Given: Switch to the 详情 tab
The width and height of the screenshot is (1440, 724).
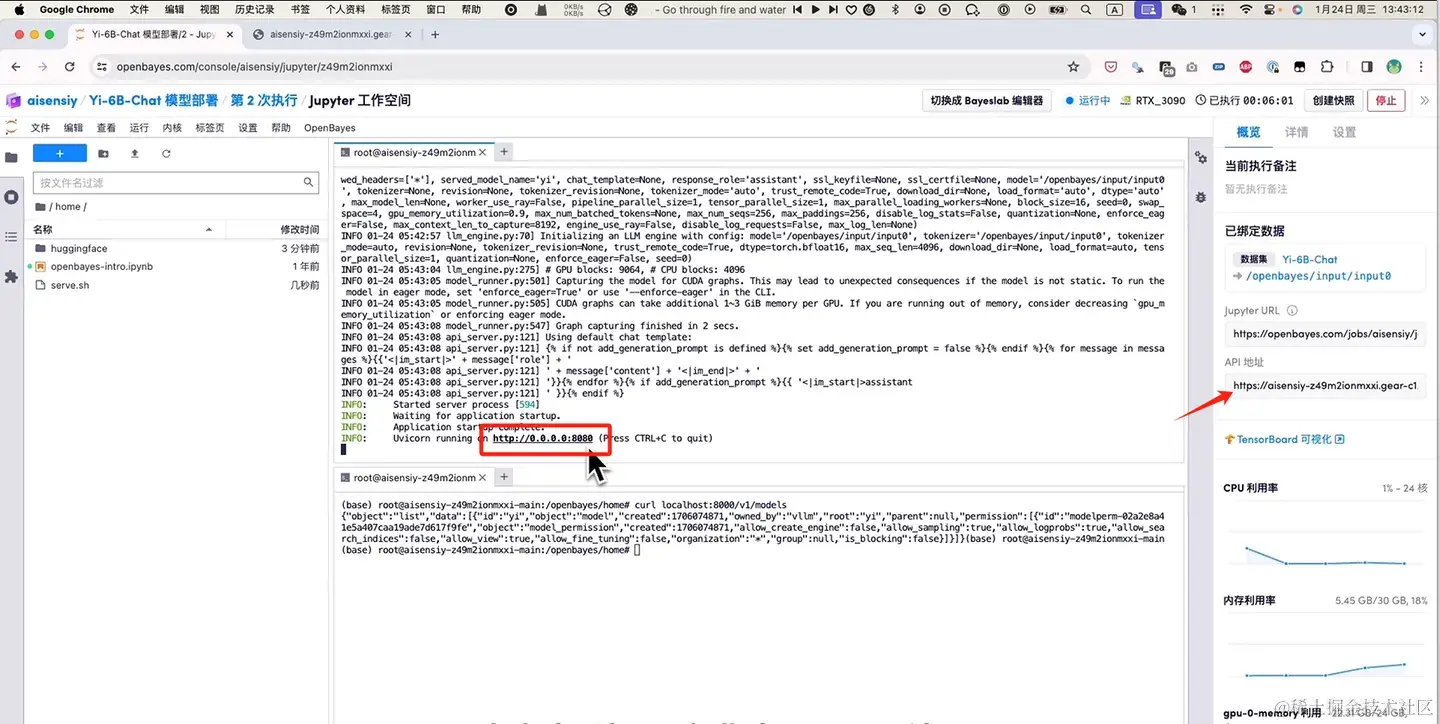Looking at the screenshot, I should [1297, 132].
